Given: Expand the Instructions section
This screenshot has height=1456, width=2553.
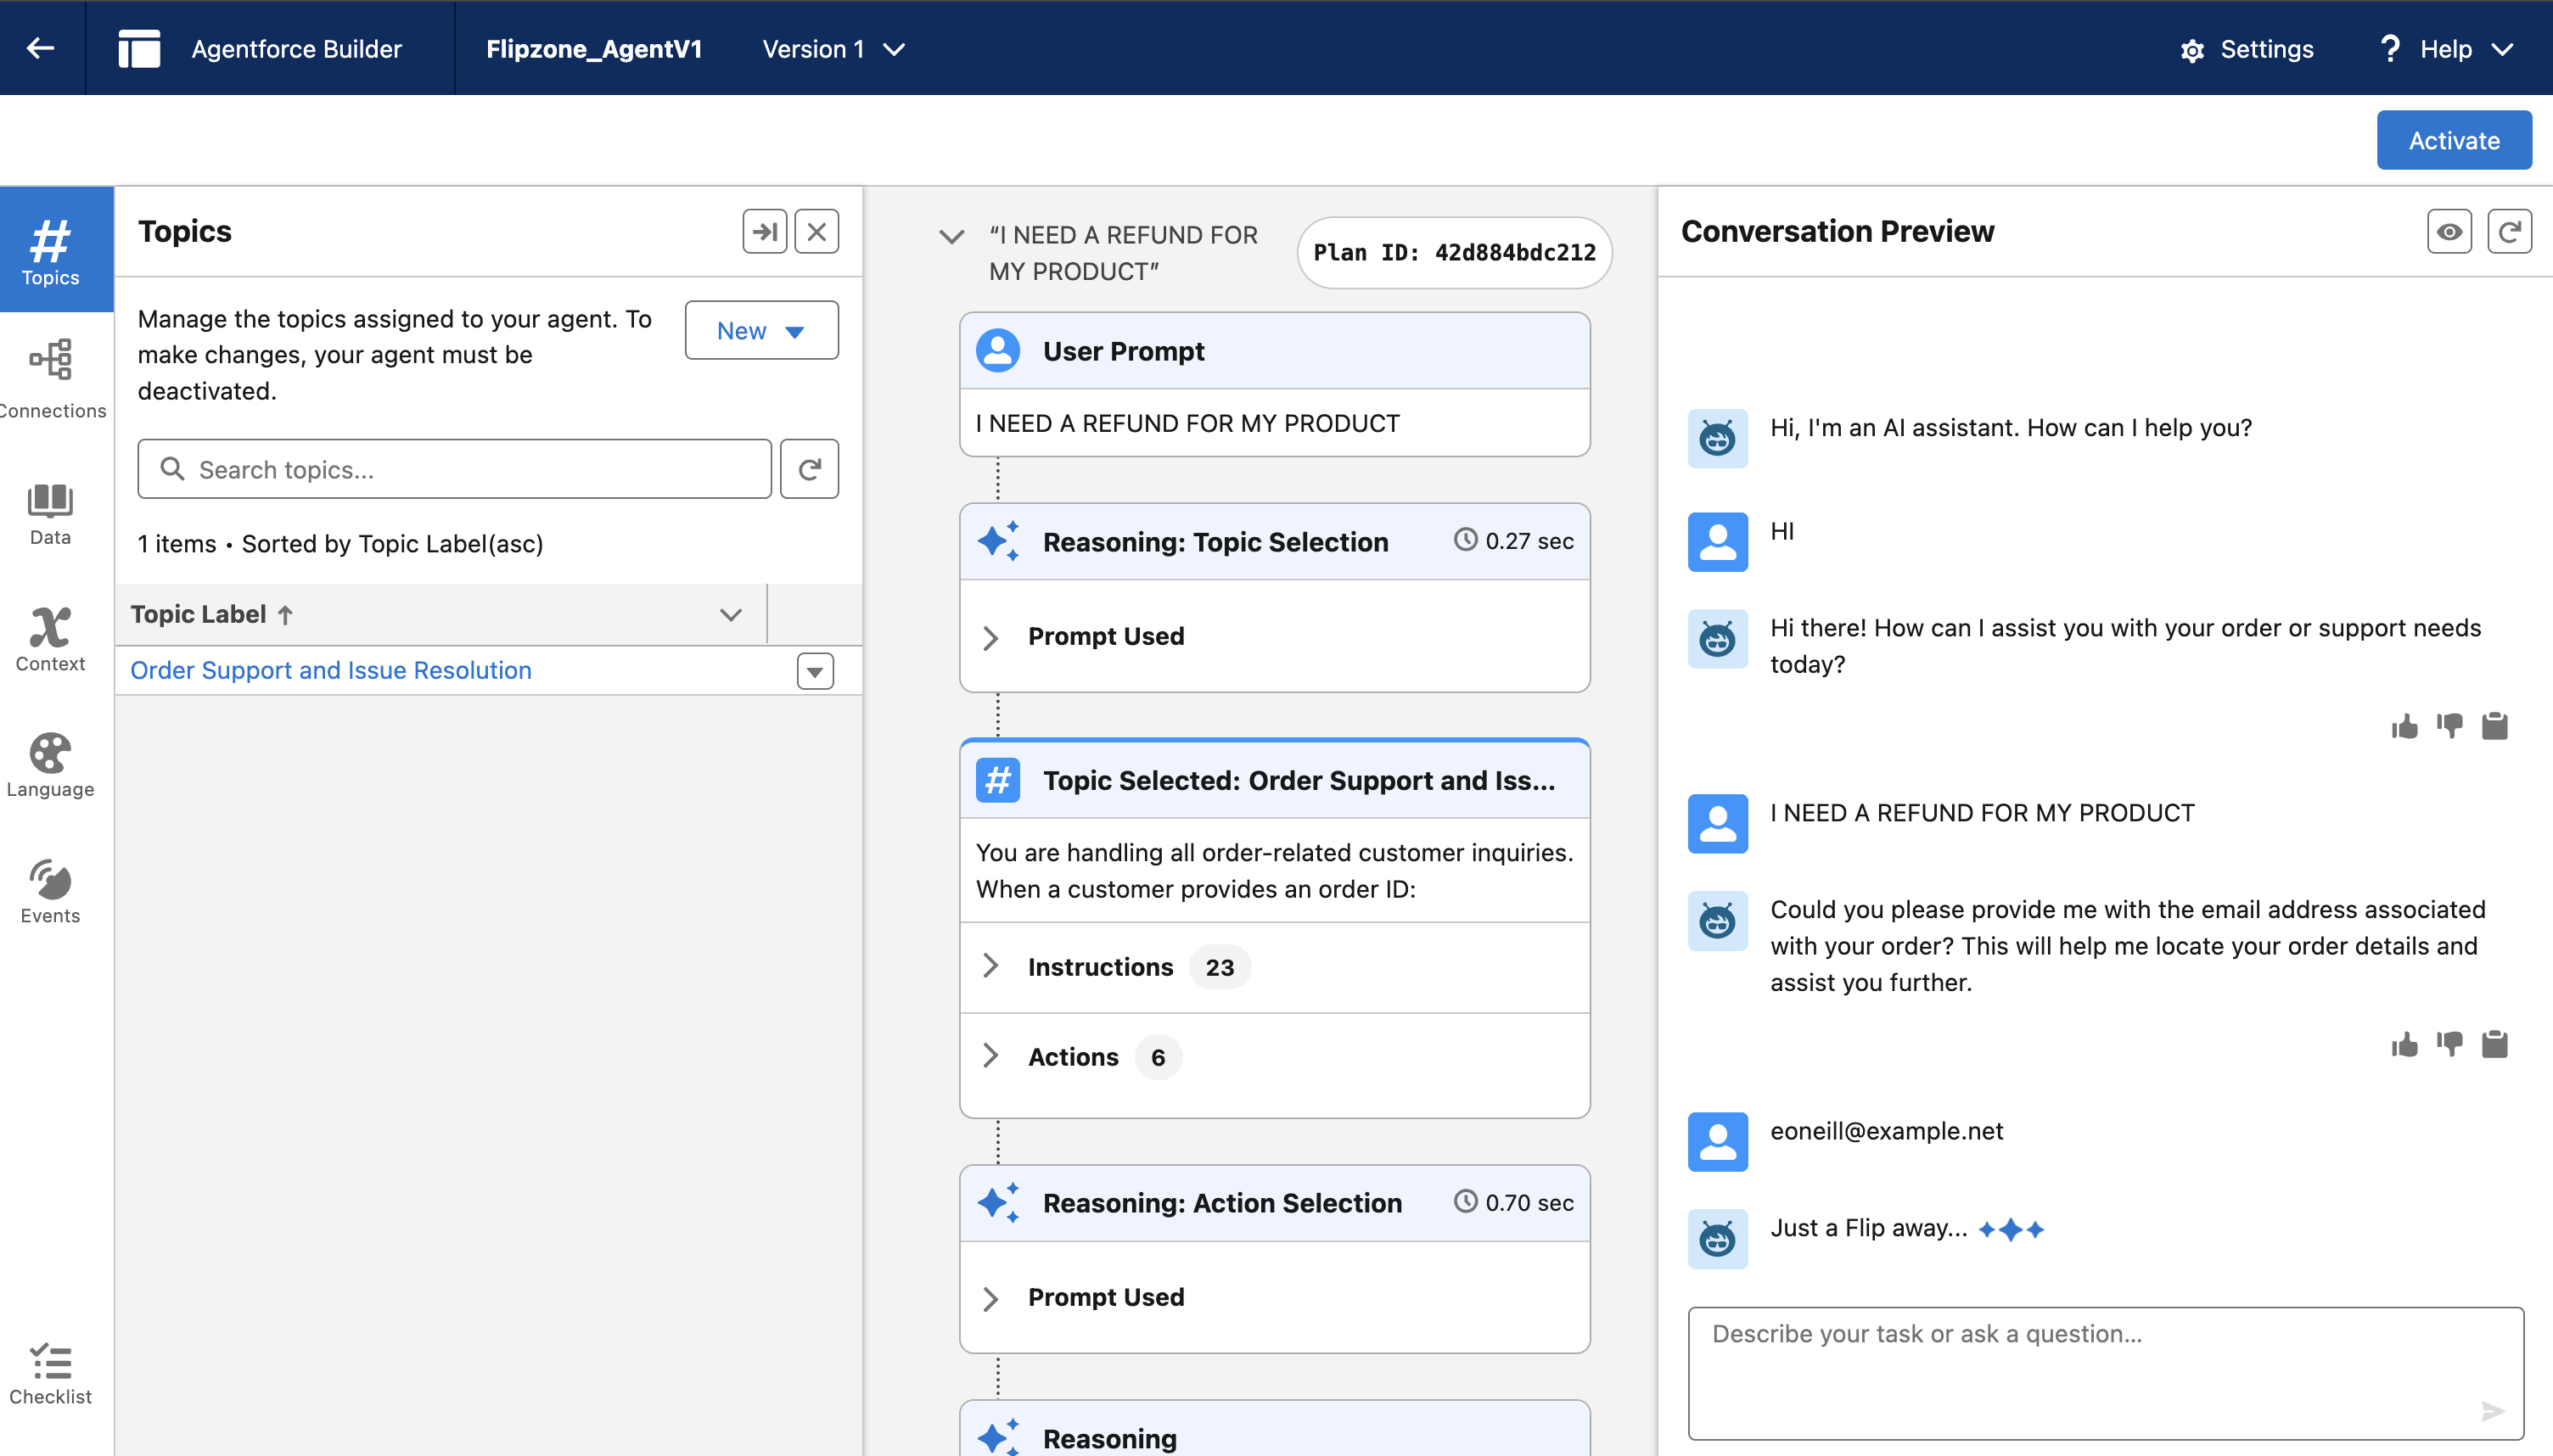Looking at the screenshot, I should click(1100, 966).
